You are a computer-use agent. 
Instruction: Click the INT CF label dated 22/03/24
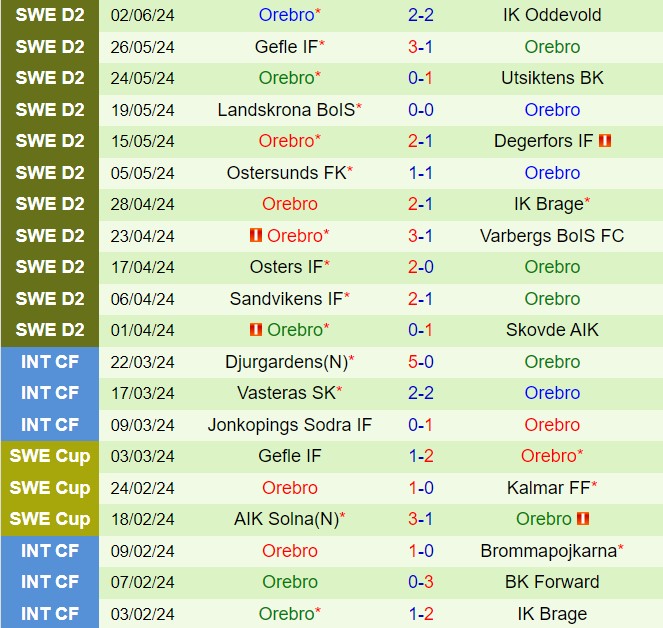click(x=50, y=362)
